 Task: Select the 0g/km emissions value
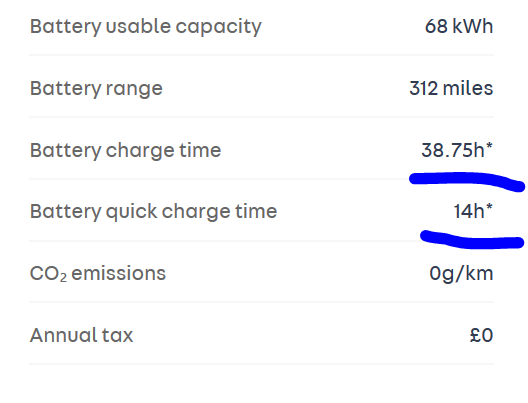(x=461, y=273)
